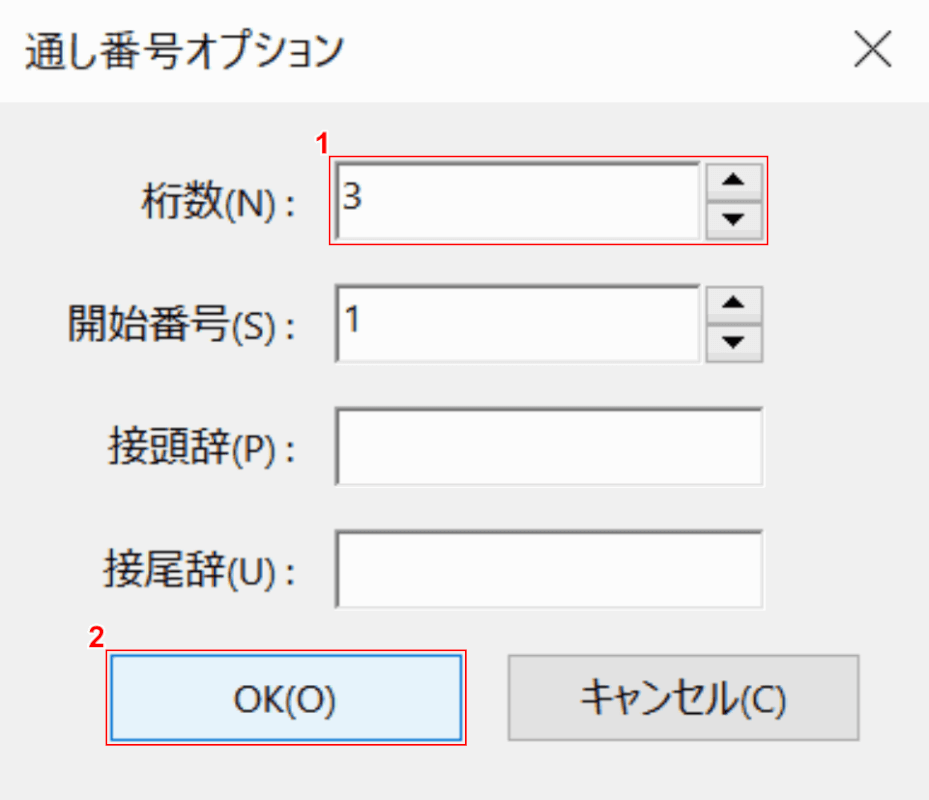Click the red number 1 annotation marker
This screenshot has height=800, width=929.
pos(322,145)
